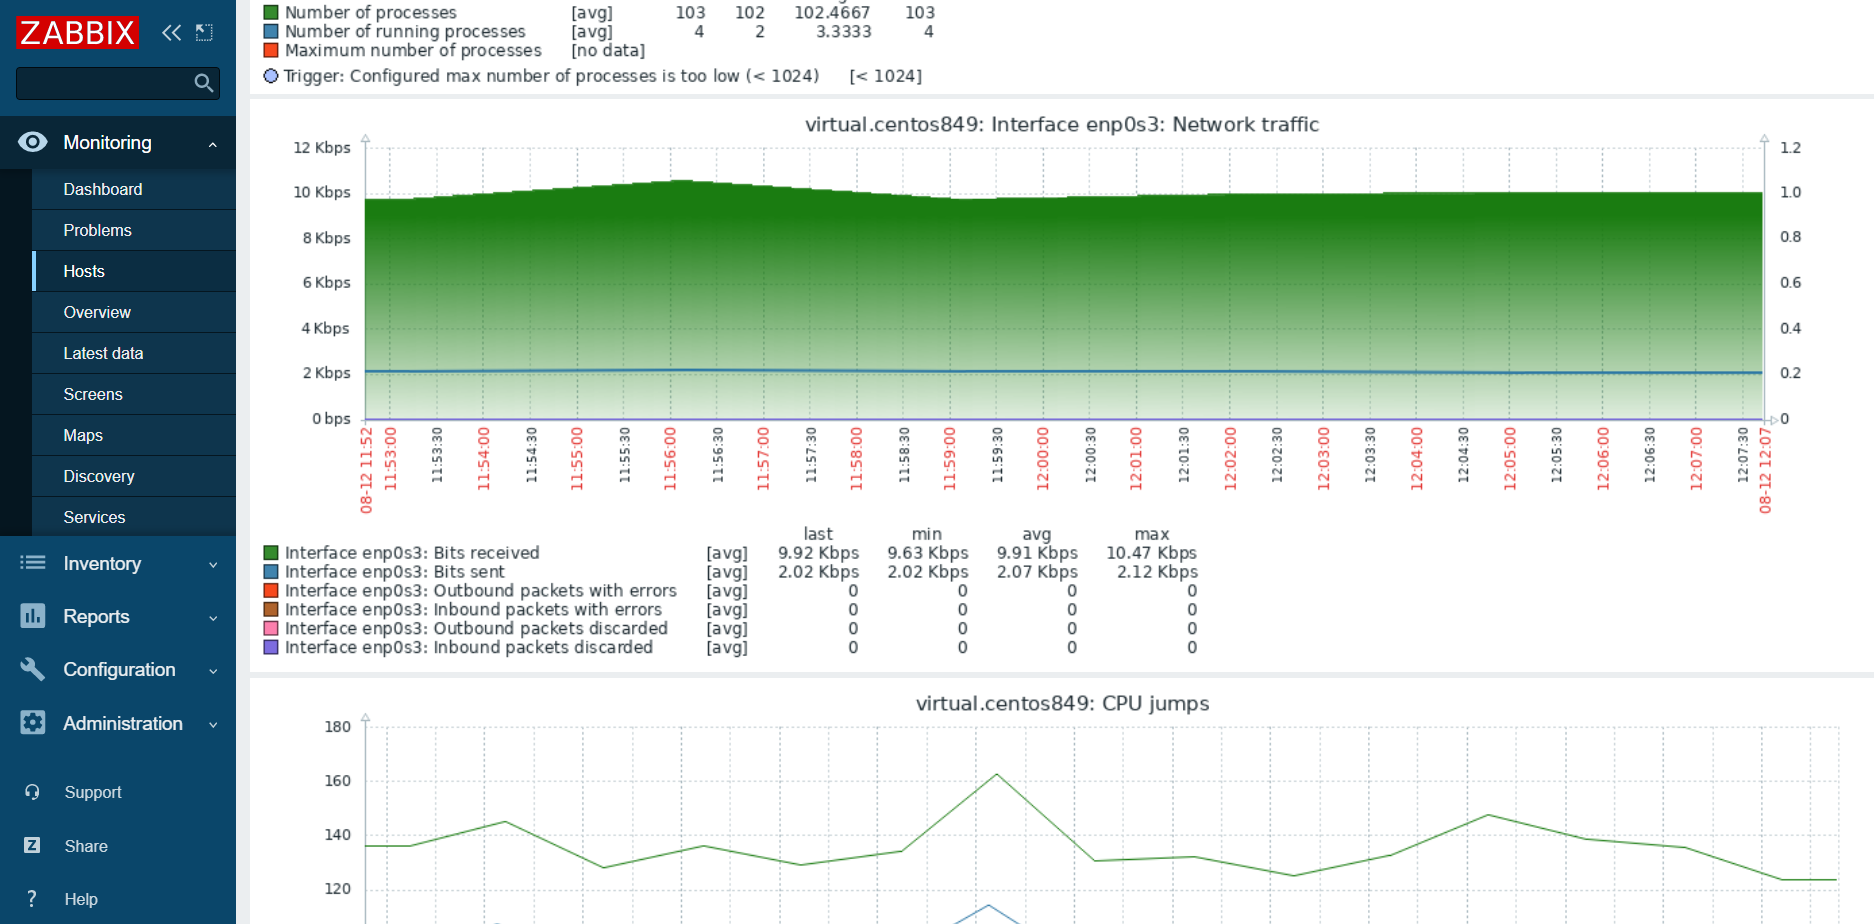The height and width of the screenshot is (924, 1874).
Task: Switch to the Problems view
Action: 97,230
